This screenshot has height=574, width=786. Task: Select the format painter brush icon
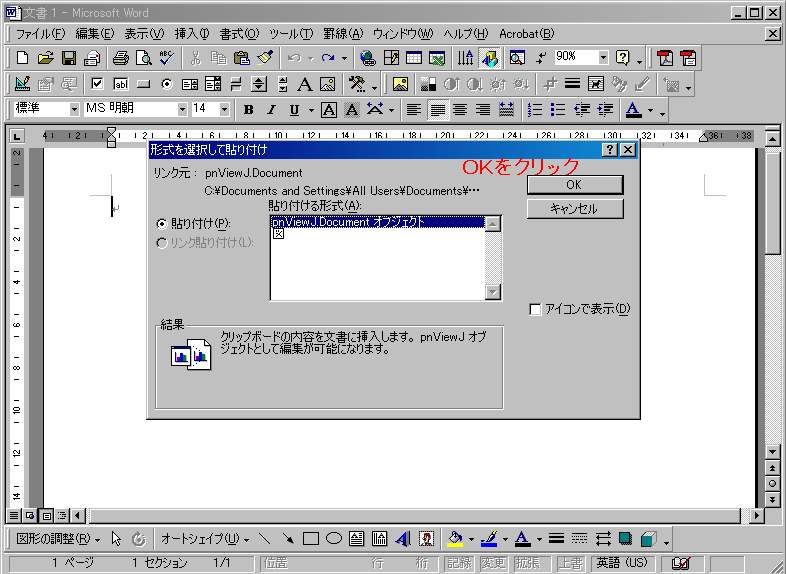tap(265, 58)
